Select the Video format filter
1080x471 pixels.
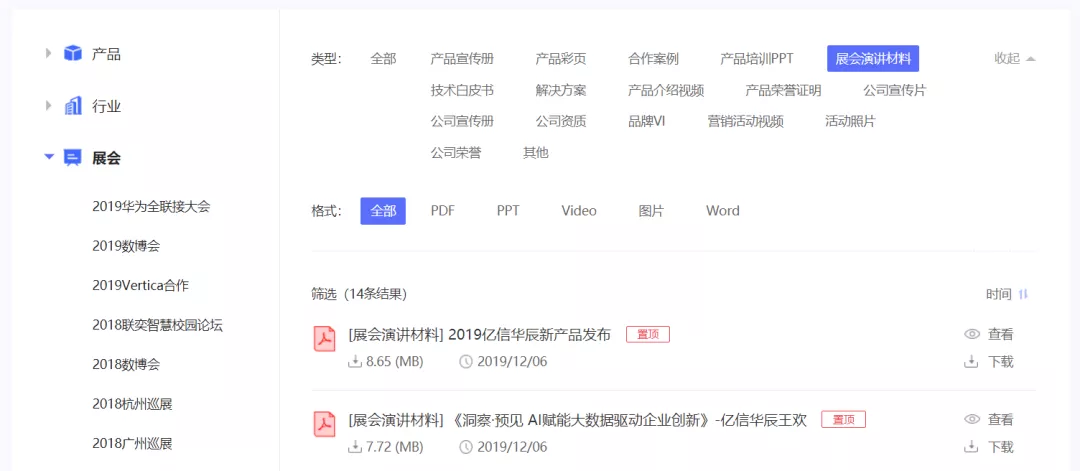pos(579,211)
